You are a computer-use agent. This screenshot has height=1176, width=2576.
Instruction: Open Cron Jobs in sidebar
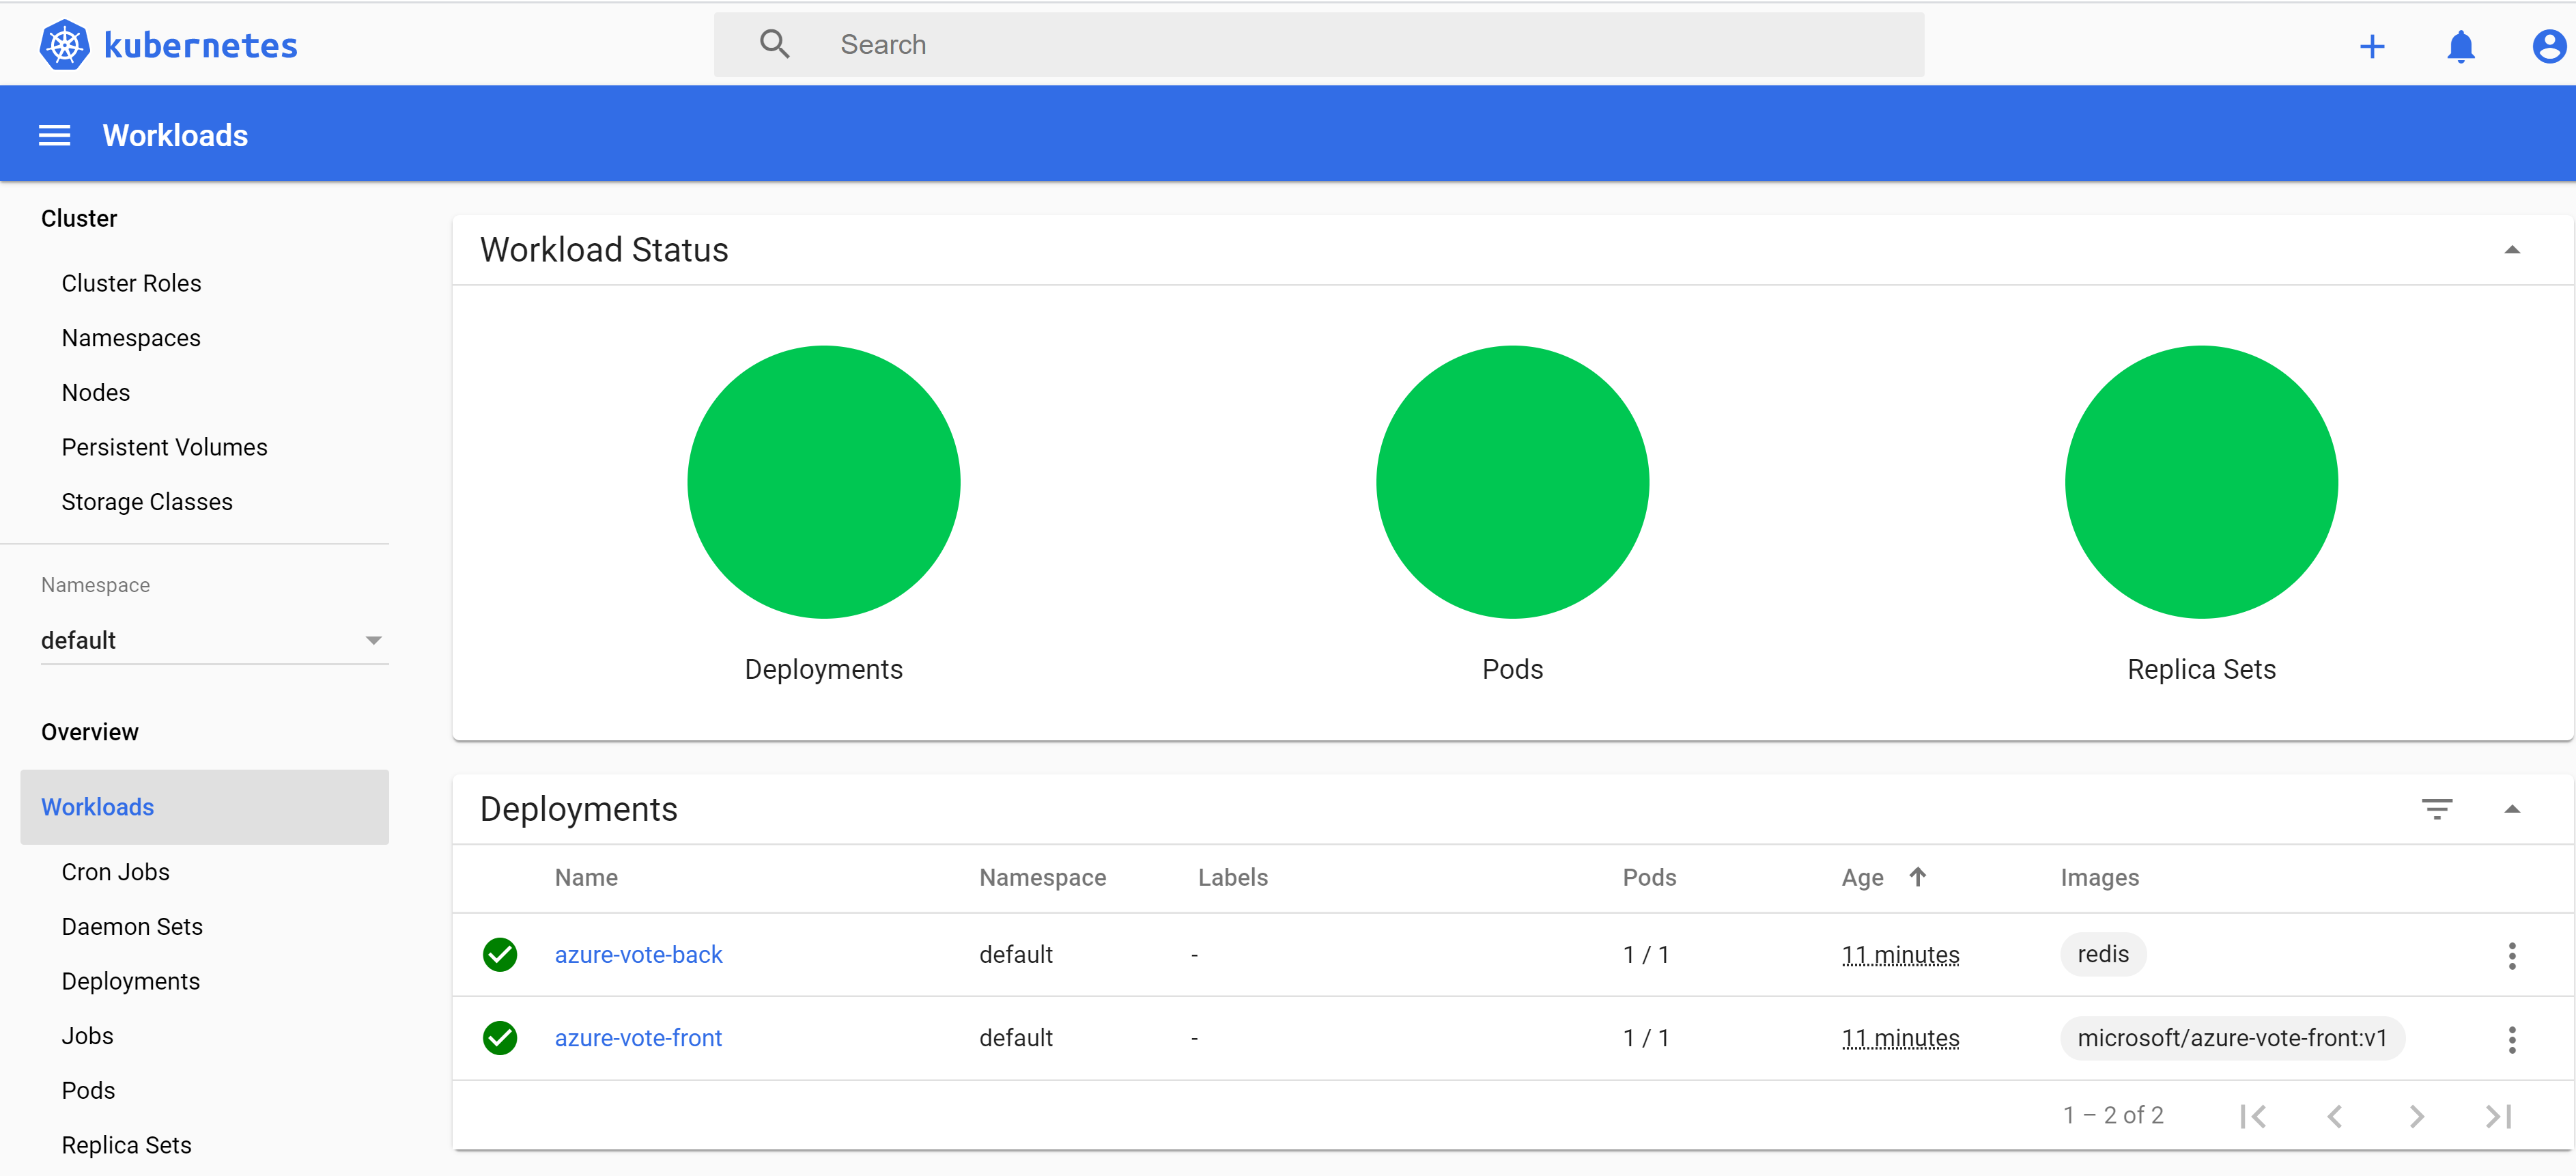pyautogui.click(x=115, y=872)
